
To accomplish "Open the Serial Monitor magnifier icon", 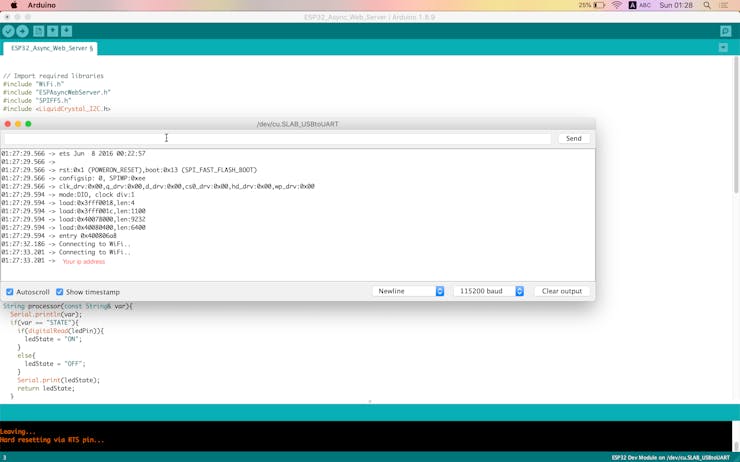I will tap(725, 31).
